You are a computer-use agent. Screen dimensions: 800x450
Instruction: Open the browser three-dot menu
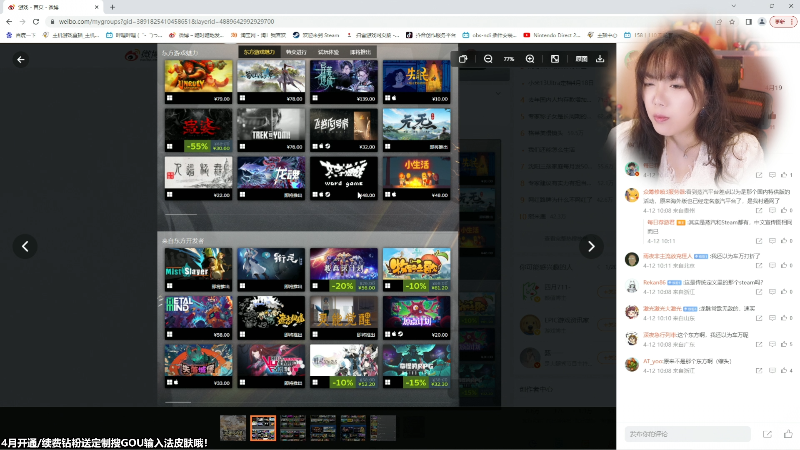(792, 21)
